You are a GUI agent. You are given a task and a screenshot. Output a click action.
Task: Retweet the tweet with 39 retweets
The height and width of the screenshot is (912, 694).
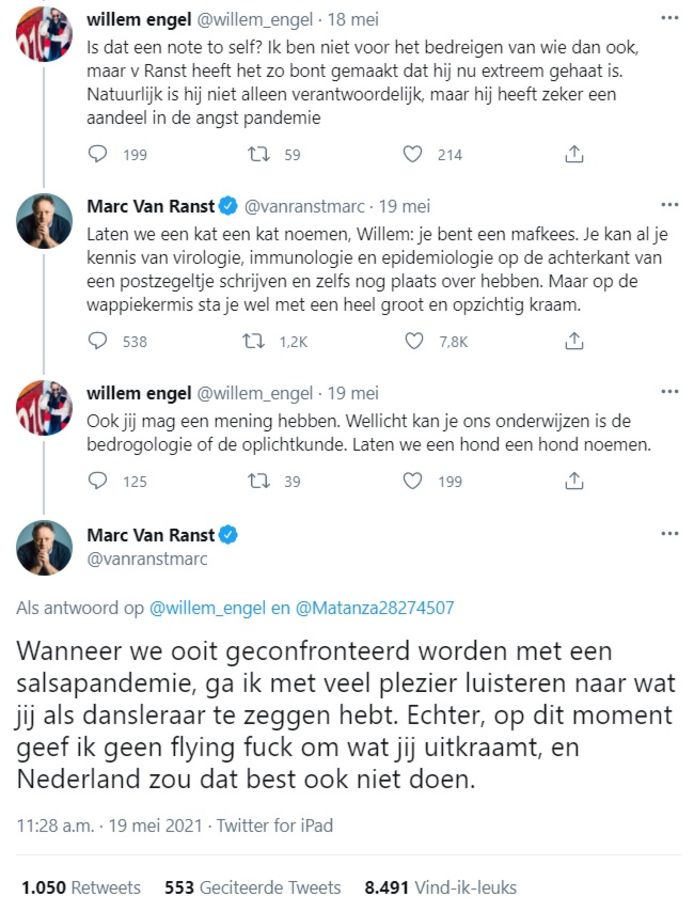(x=256, y=481)
